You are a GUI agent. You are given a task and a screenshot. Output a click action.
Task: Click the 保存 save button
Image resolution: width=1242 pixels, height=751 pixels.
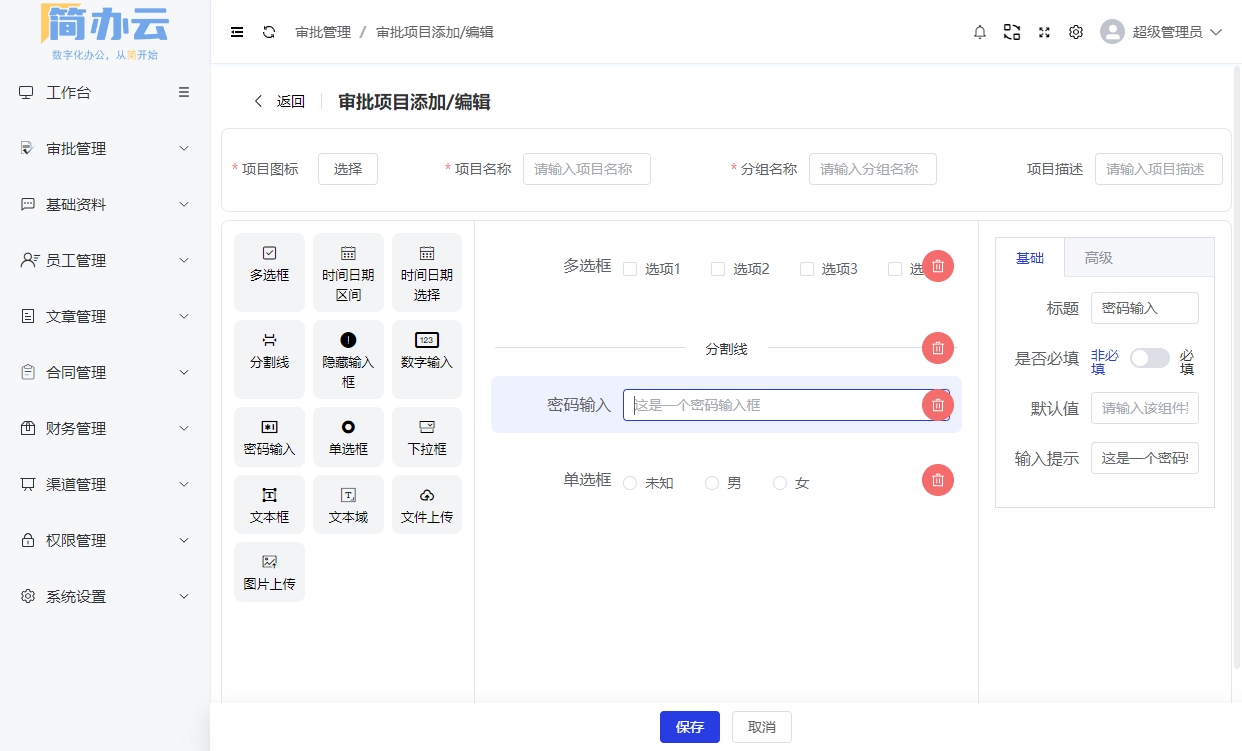[689, 727]
